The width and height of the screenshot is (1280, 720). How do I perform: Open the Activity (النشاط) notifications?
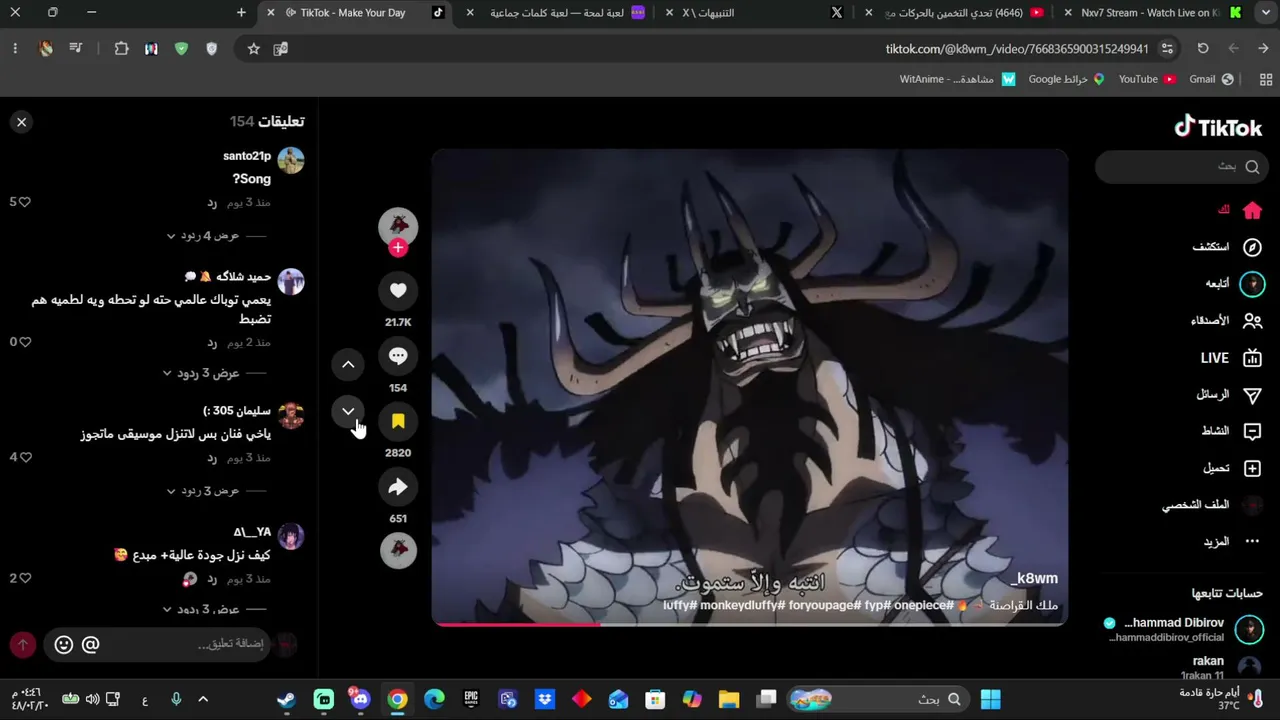[x=1233, y=431]
